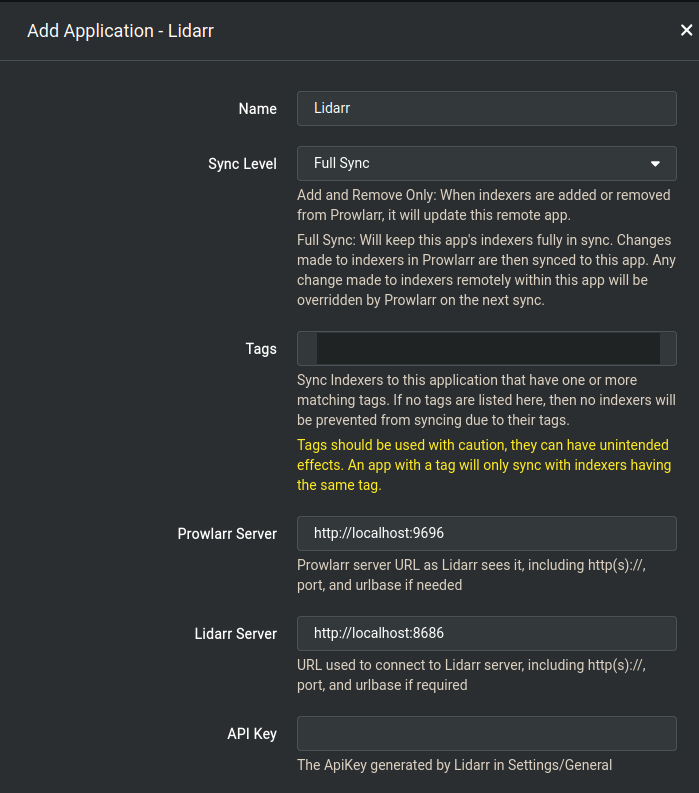Viewport: 699px width, 793px height.
Task: Click the "Add and Remove Only" description text
Action: coord(483,205)
